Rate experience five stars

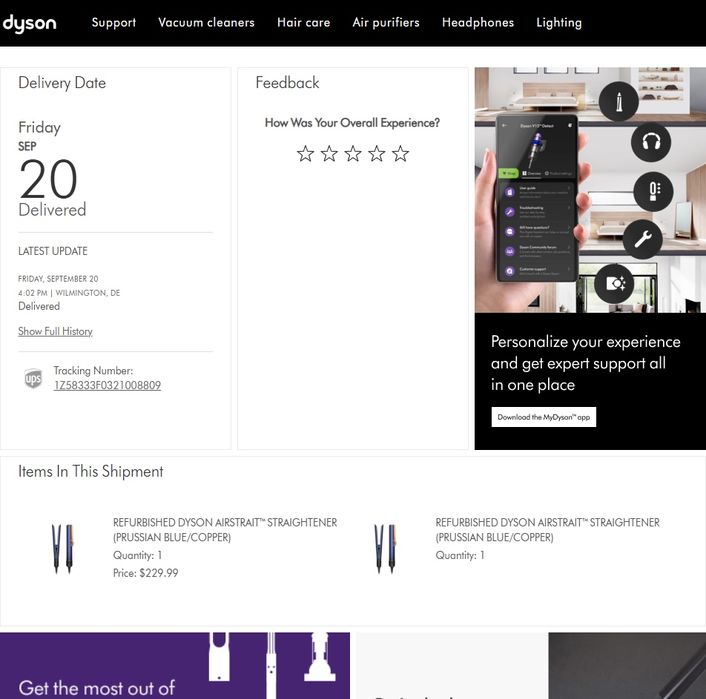[400, 154]
